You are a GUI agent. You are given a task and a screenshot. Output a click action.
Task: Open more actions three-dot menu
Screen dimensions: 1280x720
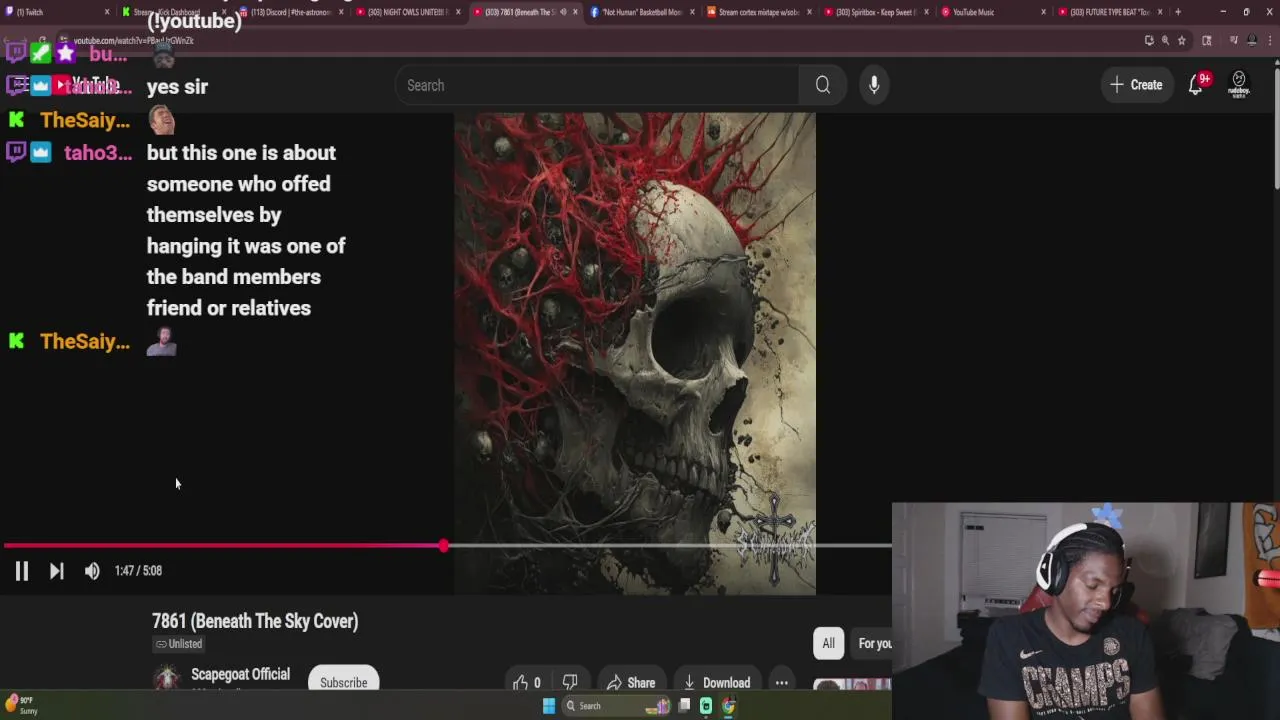tap(781, 683)
